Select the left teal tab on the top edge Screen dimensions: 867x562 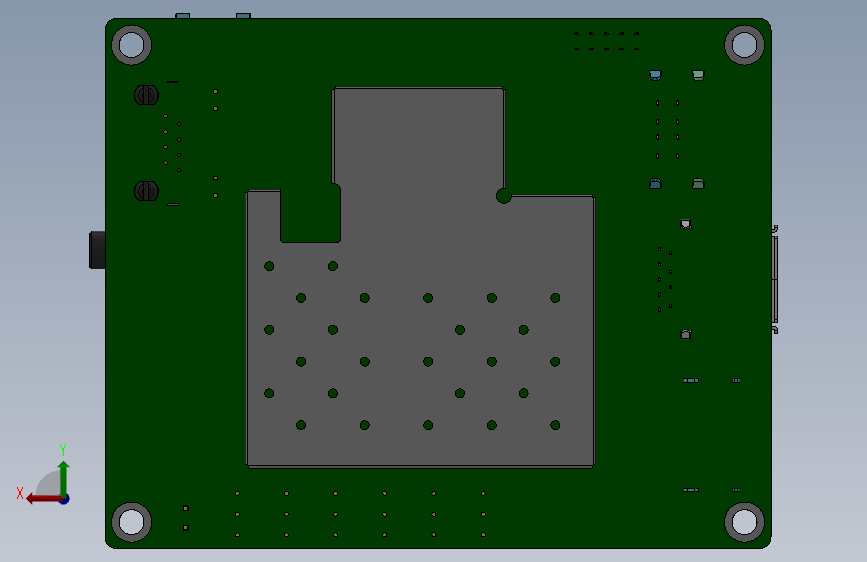pos(182,16)
